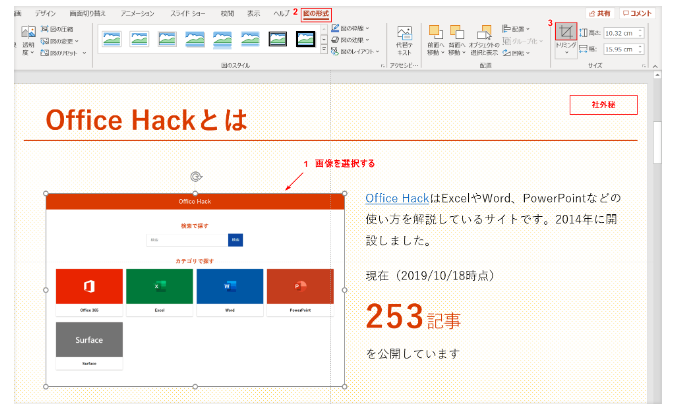Click the 代替テキスト (Alt Text) icon

click(404, 41)
